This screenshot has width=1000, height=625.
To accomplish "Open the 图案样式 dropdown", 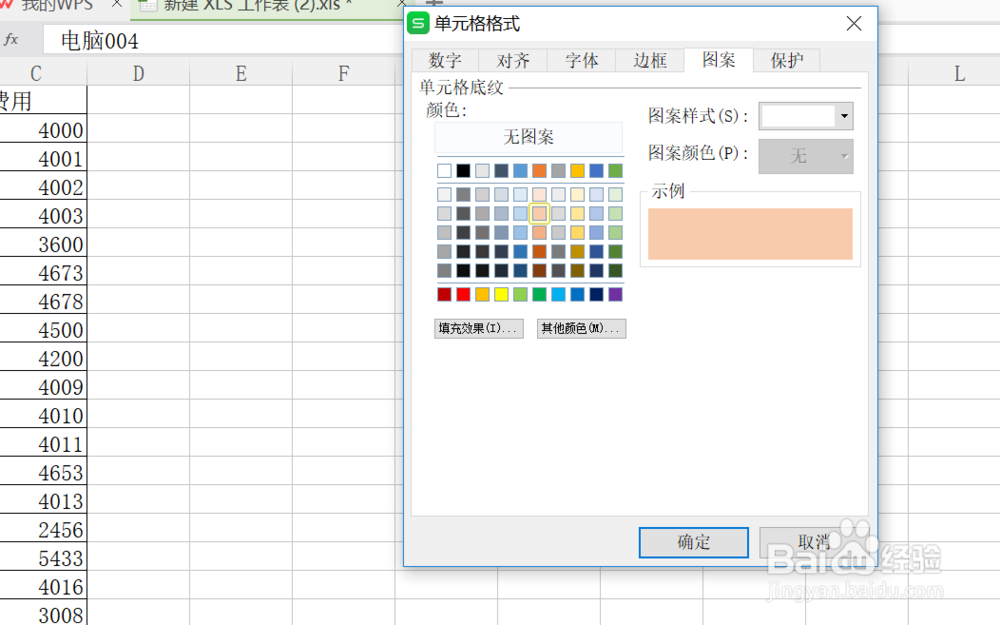I will coord(844,116).
